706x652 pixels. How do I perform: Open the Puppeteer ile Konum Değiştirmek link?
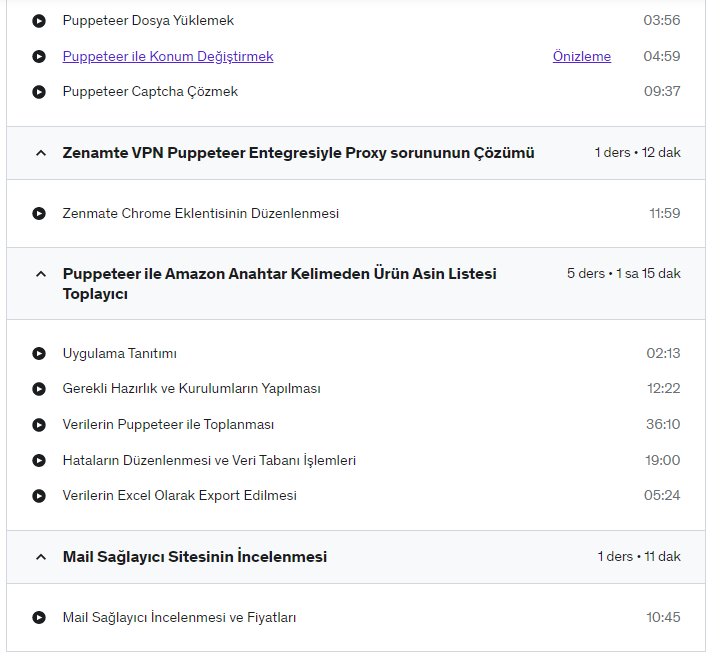pos(168,56)
